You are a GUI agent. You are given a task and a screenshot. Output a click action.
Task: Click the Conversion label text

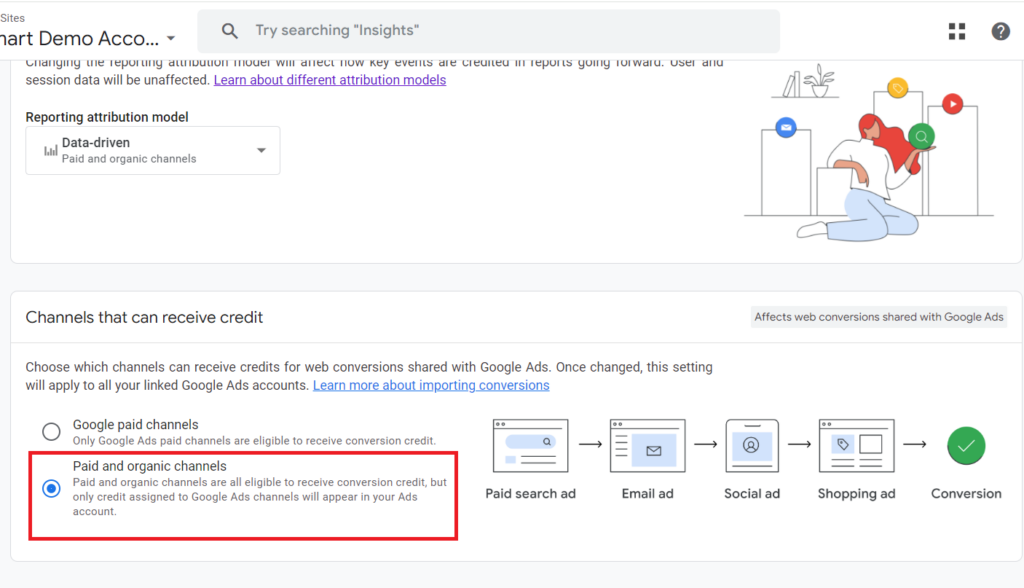click(x=966, y=494)
